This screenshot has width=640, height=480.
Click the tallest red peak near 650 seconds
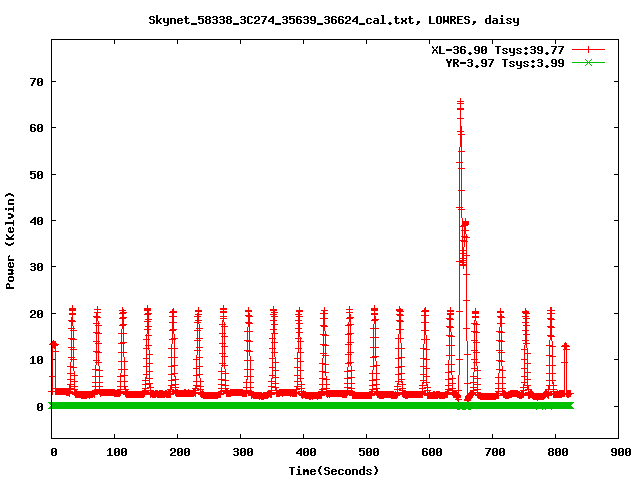click(460, 102)
